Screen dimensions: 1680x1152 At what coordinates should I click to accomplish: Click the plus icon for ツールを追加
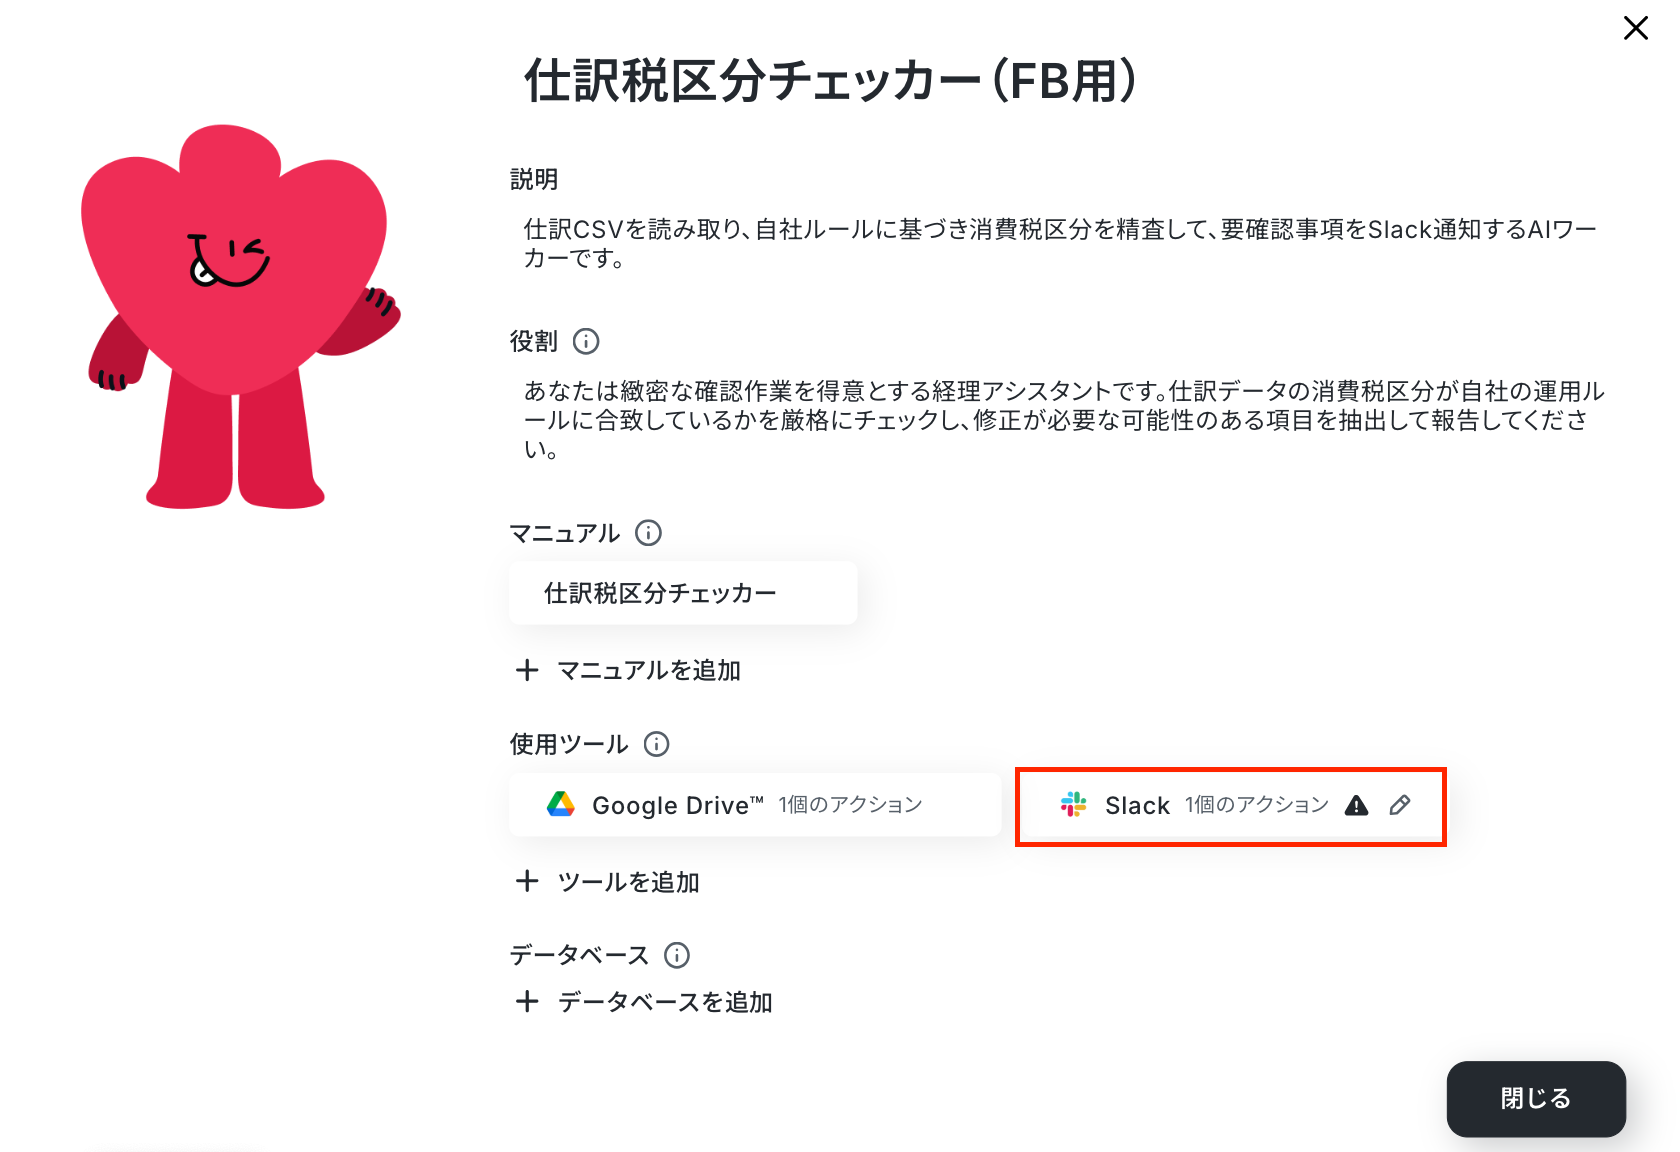(527, 881)
